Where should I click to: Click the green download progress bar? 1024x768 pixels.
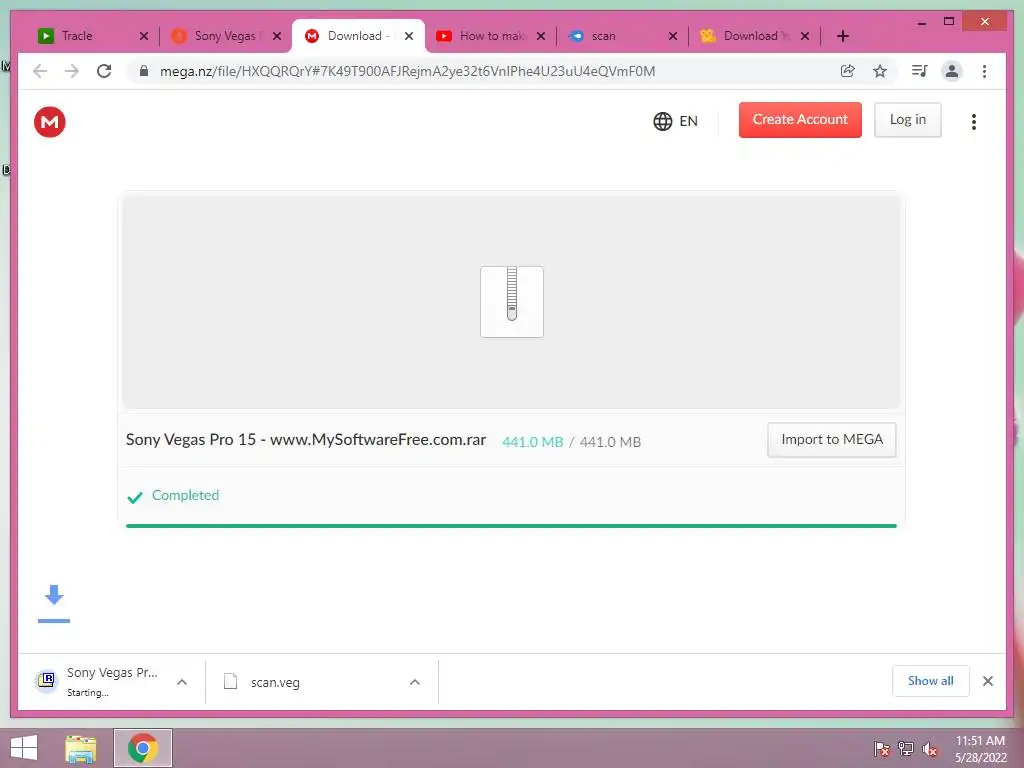click(511, 526)
